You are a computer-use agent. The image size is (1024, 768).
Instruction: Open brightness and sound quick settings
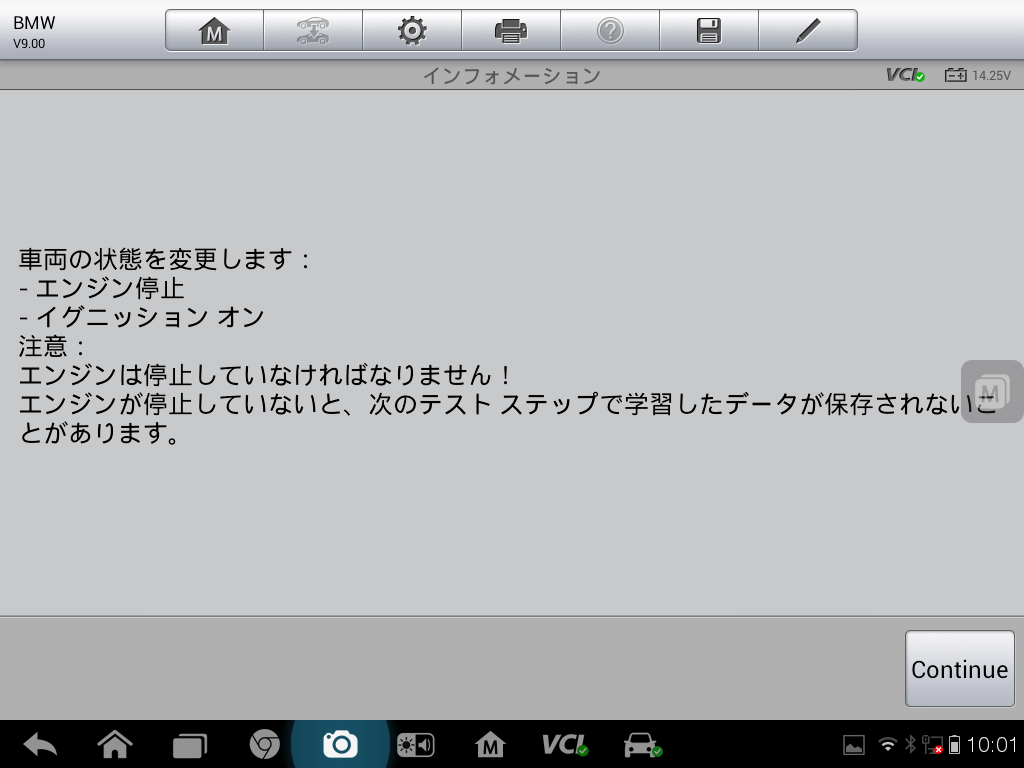pyautogui.click(x=415, y=744)
